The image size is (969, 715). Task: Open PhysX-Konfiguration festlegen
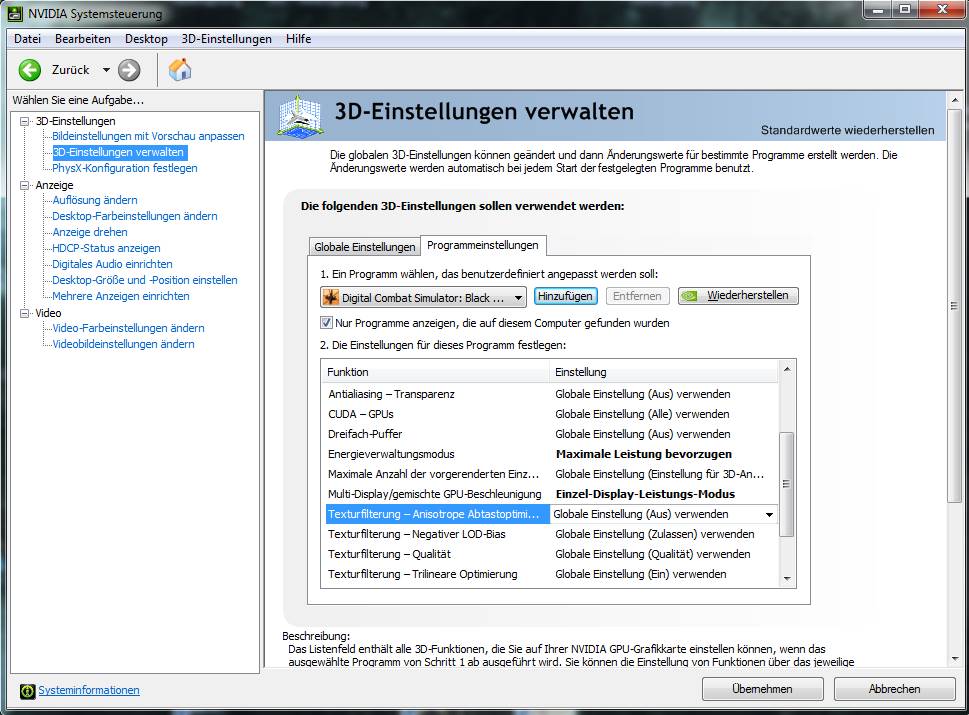click(x=125, y=168)
